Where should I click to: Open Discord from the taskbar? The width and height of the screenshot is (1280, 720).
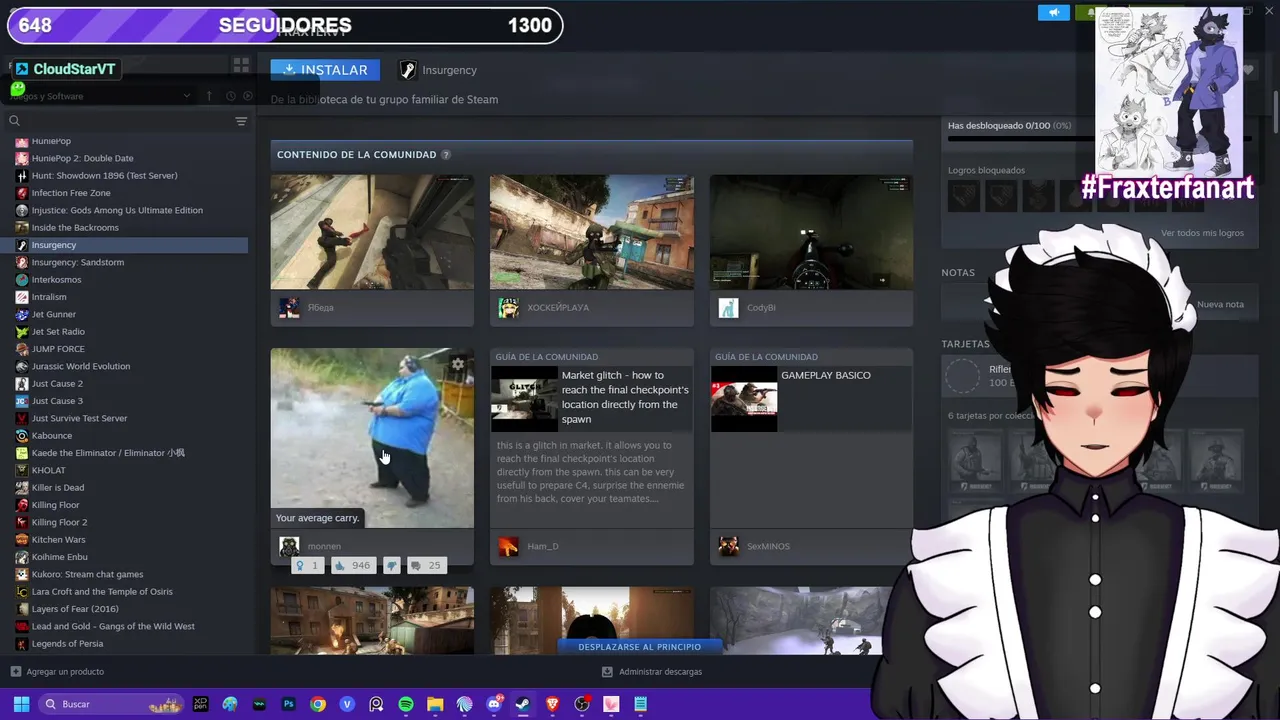[493, 704]
